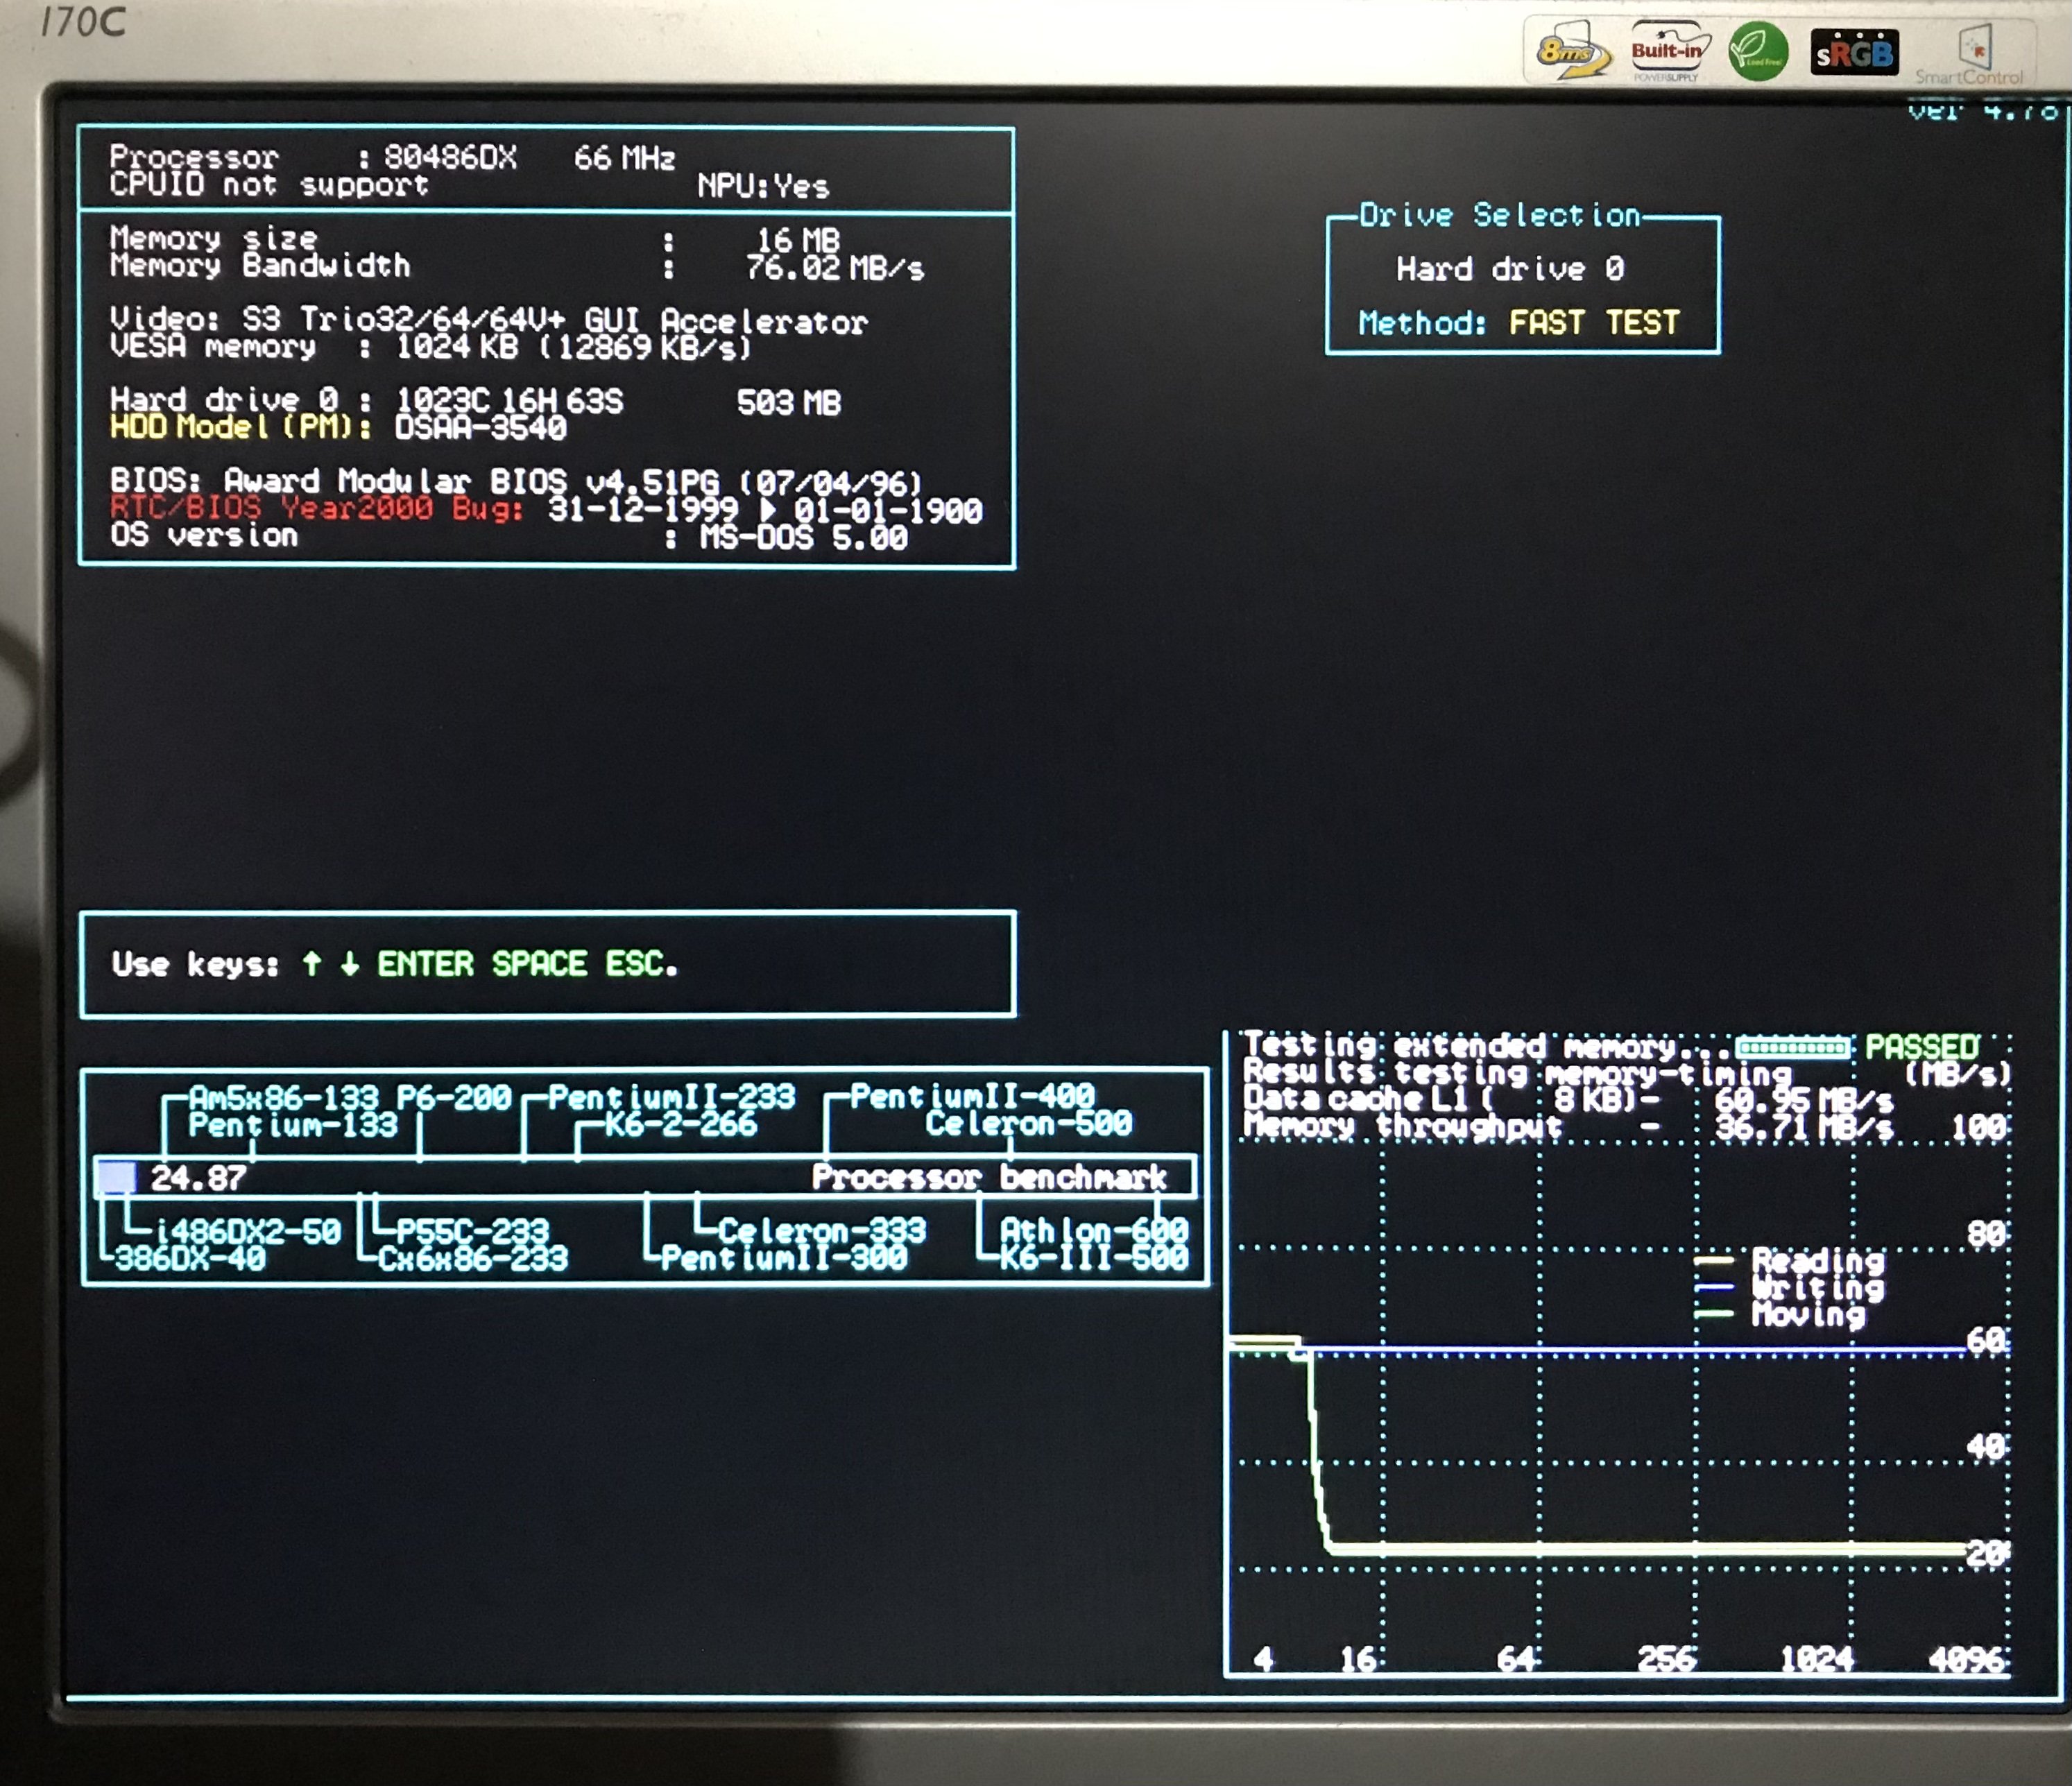Click the SPACE key label
This screenshot has width=2072, height=1786.
point(539,964)
